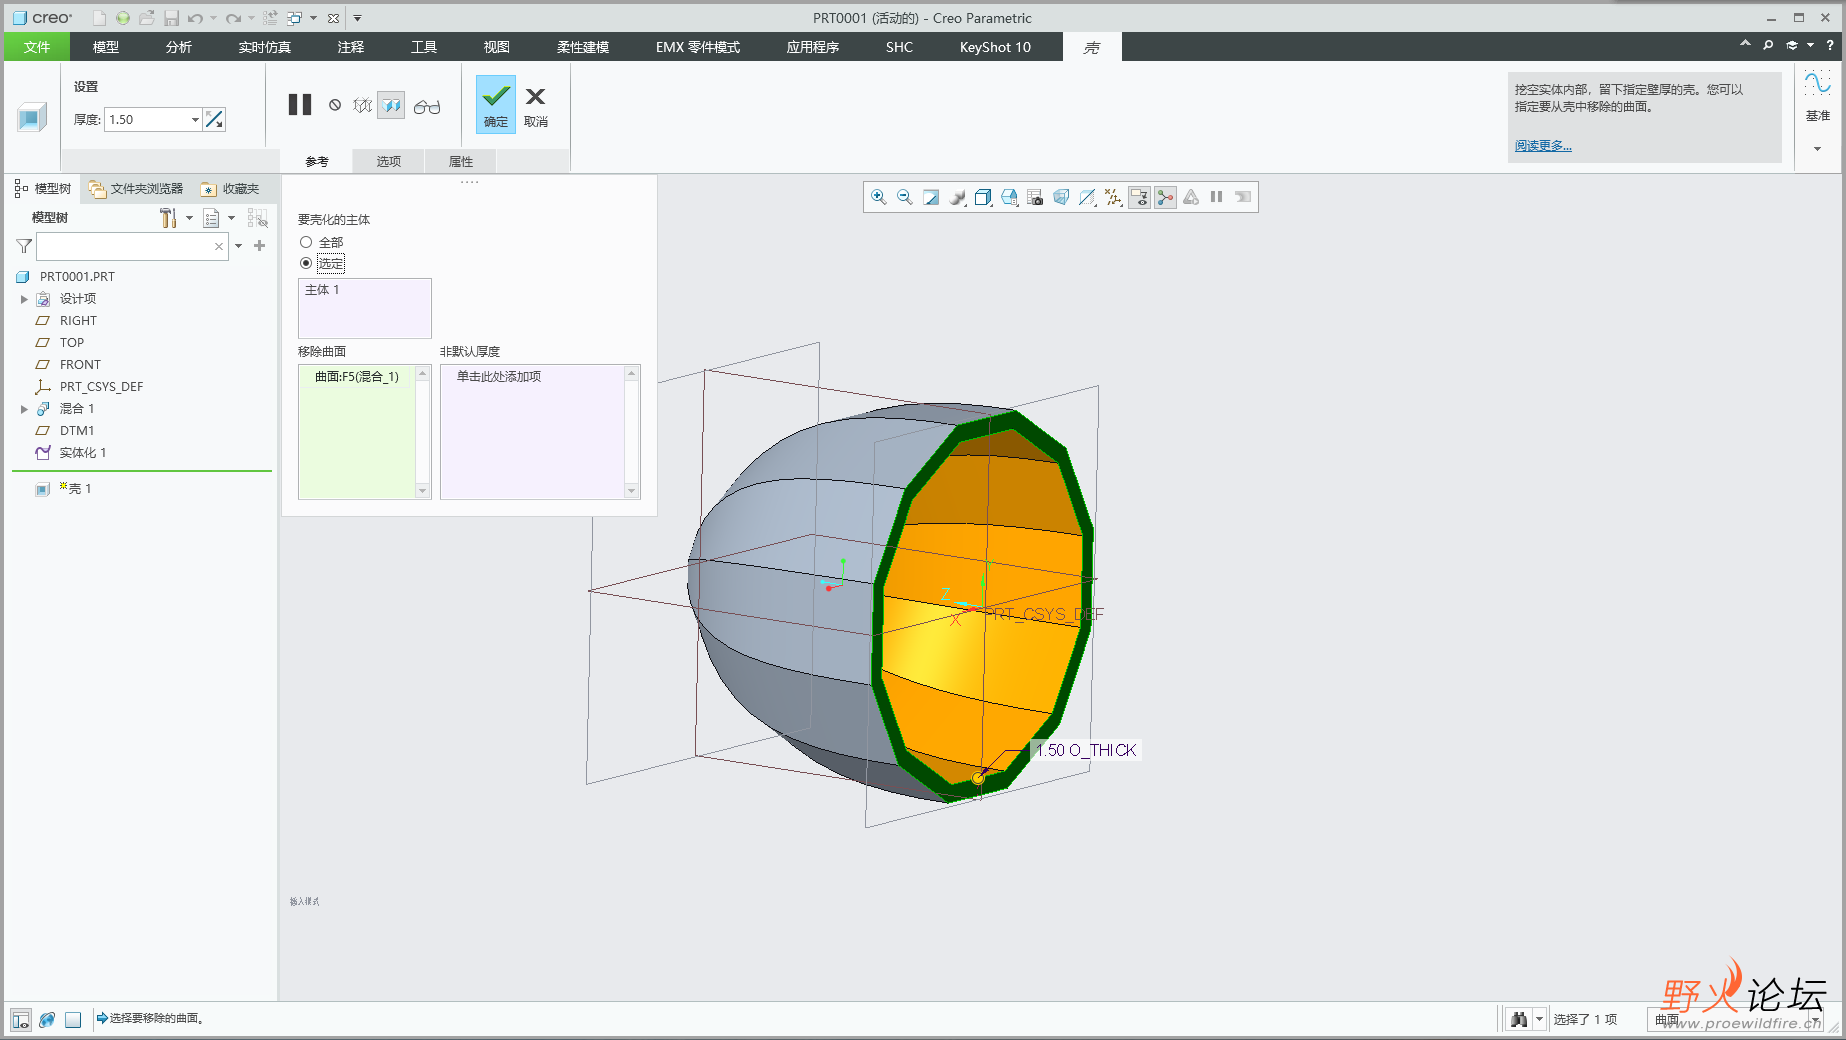The image size is (1846, 1040).
Task: Click the model tree filter funnel icon
Action: point(24,246)
